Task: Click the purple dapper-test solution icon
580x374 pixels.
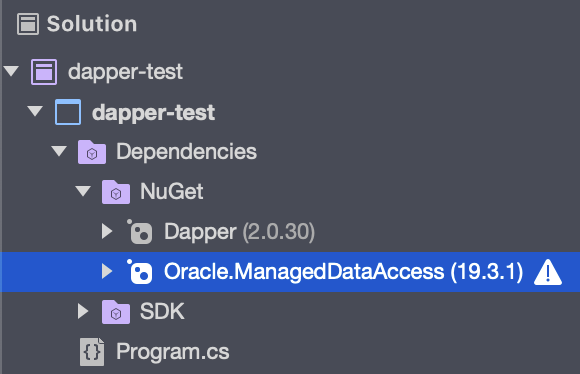Action: [x=44, y=72]
